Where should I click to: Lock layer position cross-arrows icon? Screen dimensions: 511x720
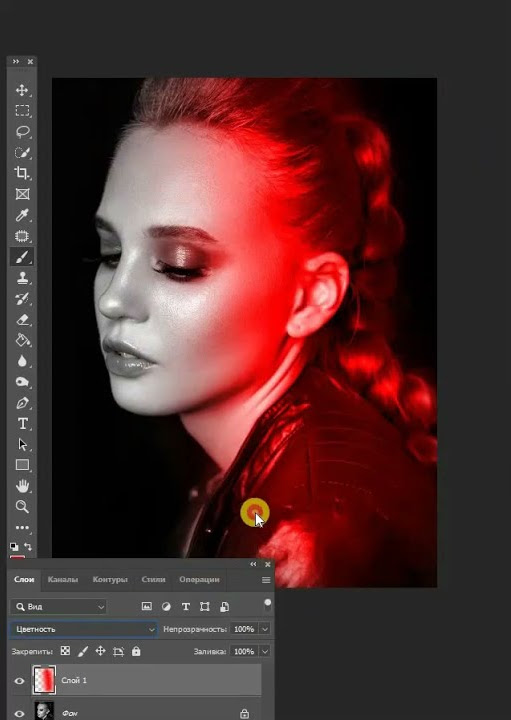100,651
